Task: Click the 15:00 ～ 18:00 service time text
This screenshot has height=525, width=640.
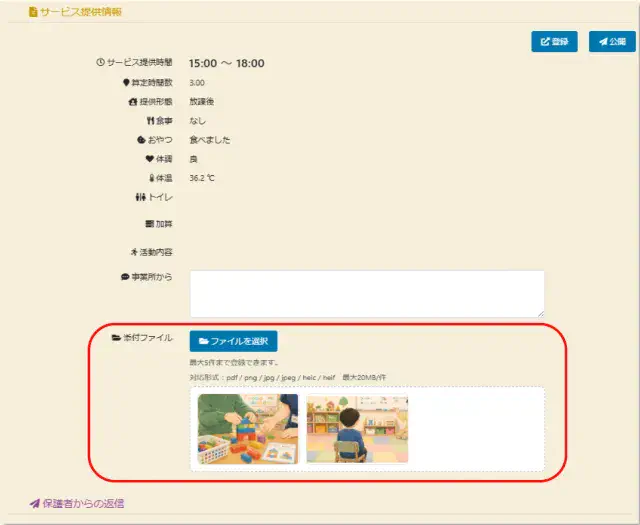Action: coord(227,63)
